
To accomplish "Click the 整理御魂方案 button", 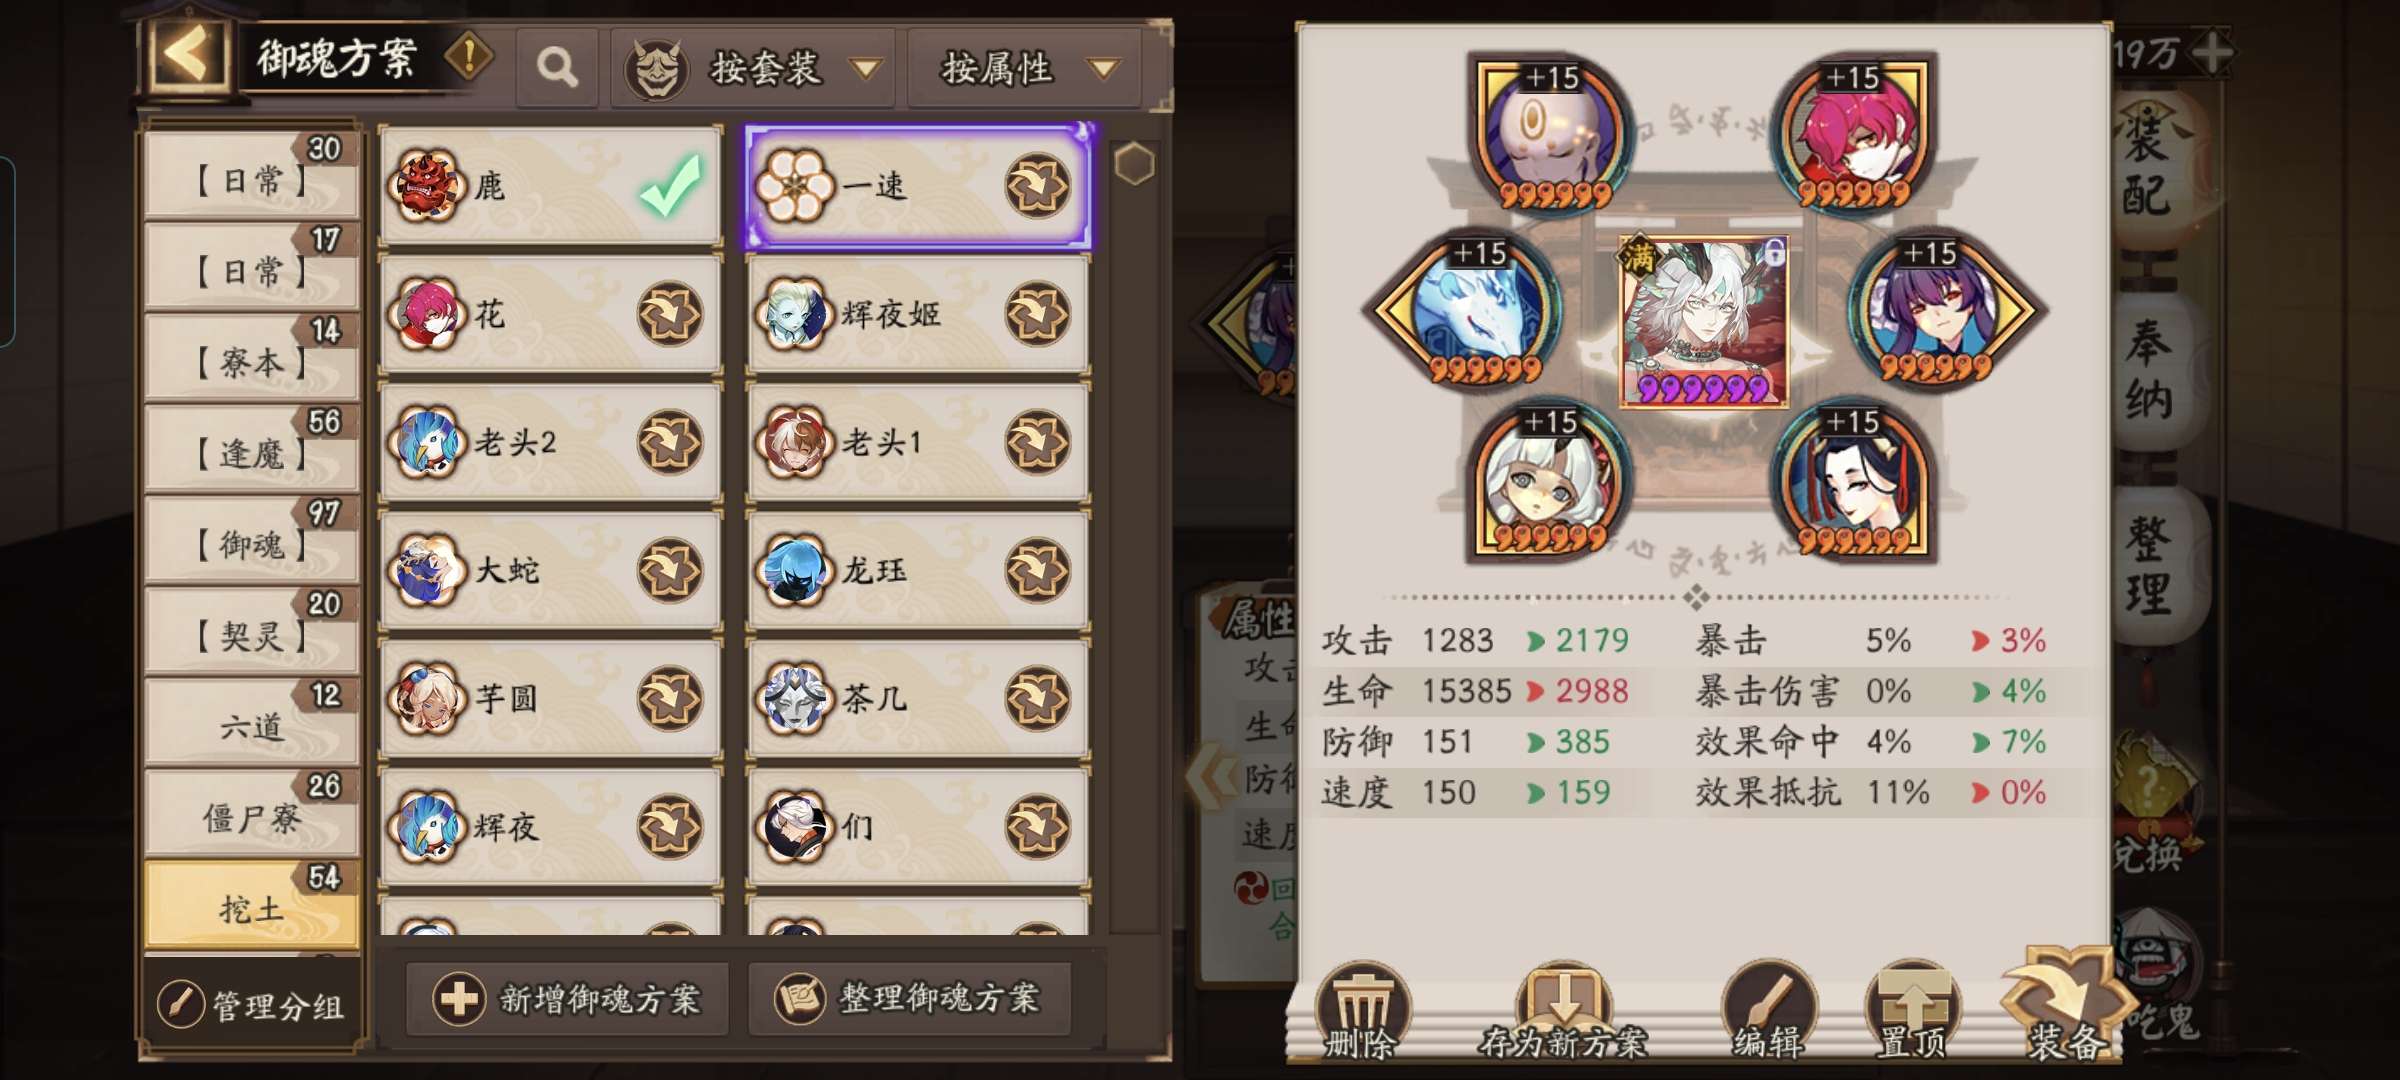I will click(909, 999).
